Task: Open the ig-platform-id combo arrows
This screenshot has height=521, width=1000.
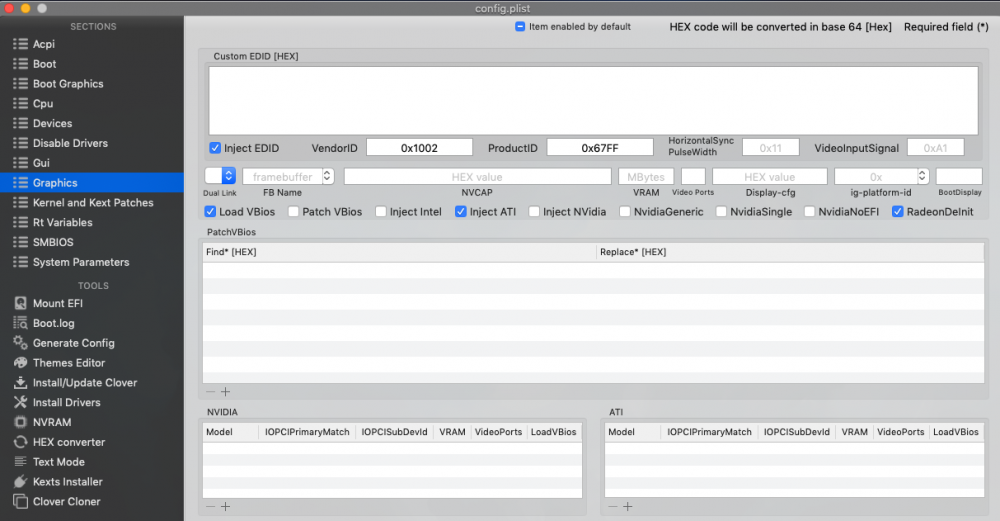Action: point(922,176)
